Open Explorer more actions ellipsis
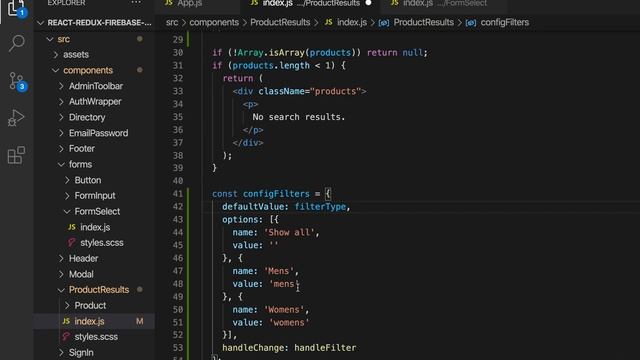Screen dimensions: 640x360 point(136,3)
